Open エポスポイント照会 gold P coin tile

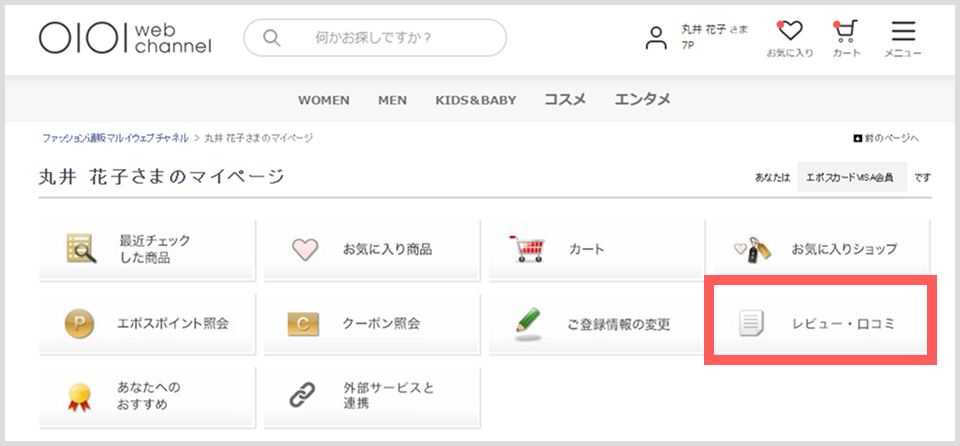click(x=147, y=323)
